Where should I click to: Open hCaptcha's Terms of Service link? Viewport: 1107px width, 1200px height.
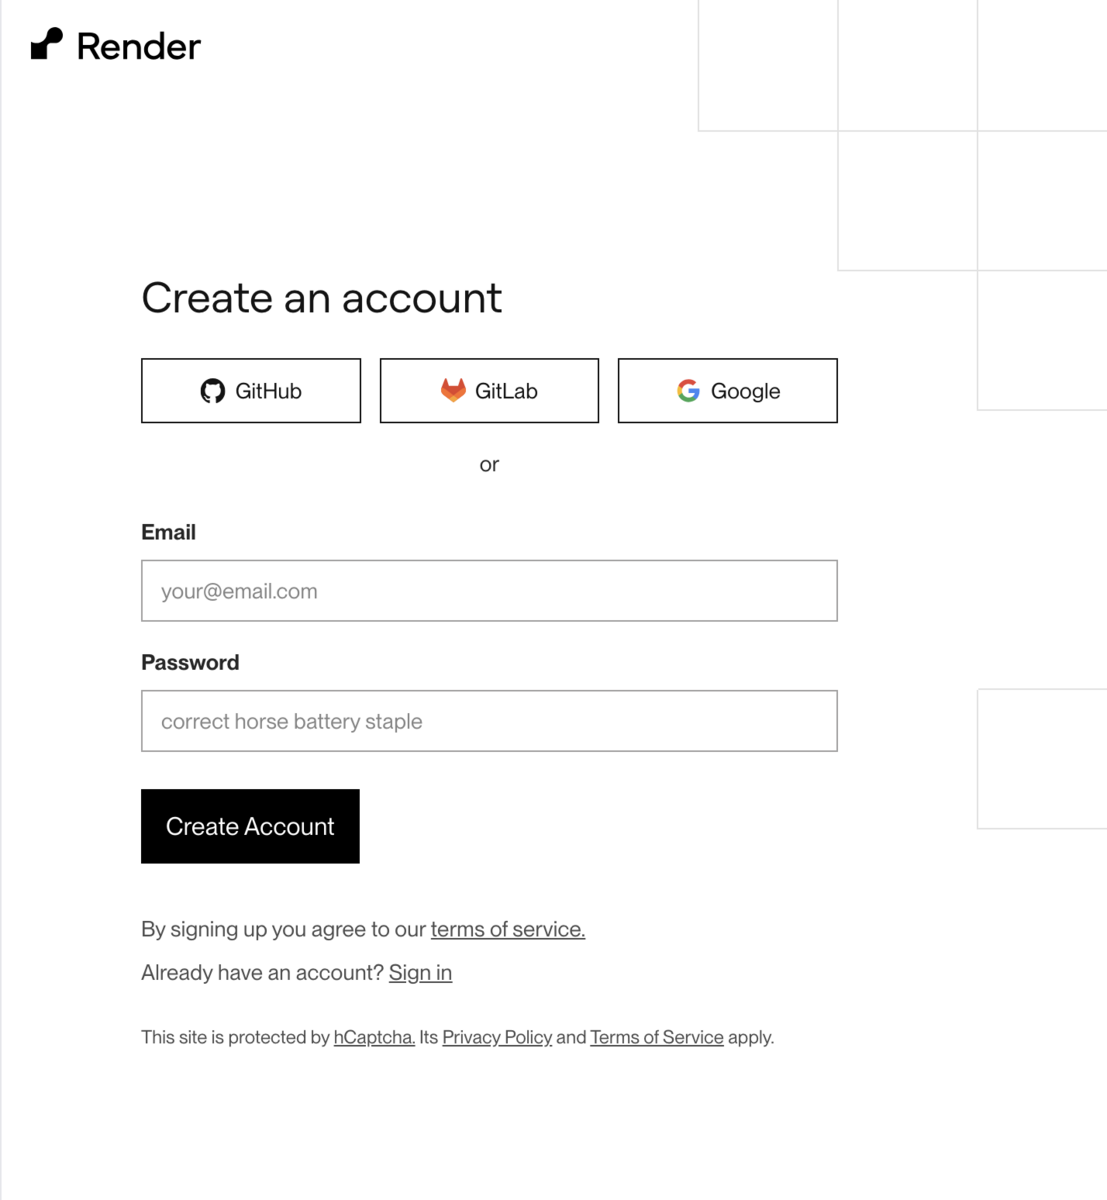click(657, 1037)
